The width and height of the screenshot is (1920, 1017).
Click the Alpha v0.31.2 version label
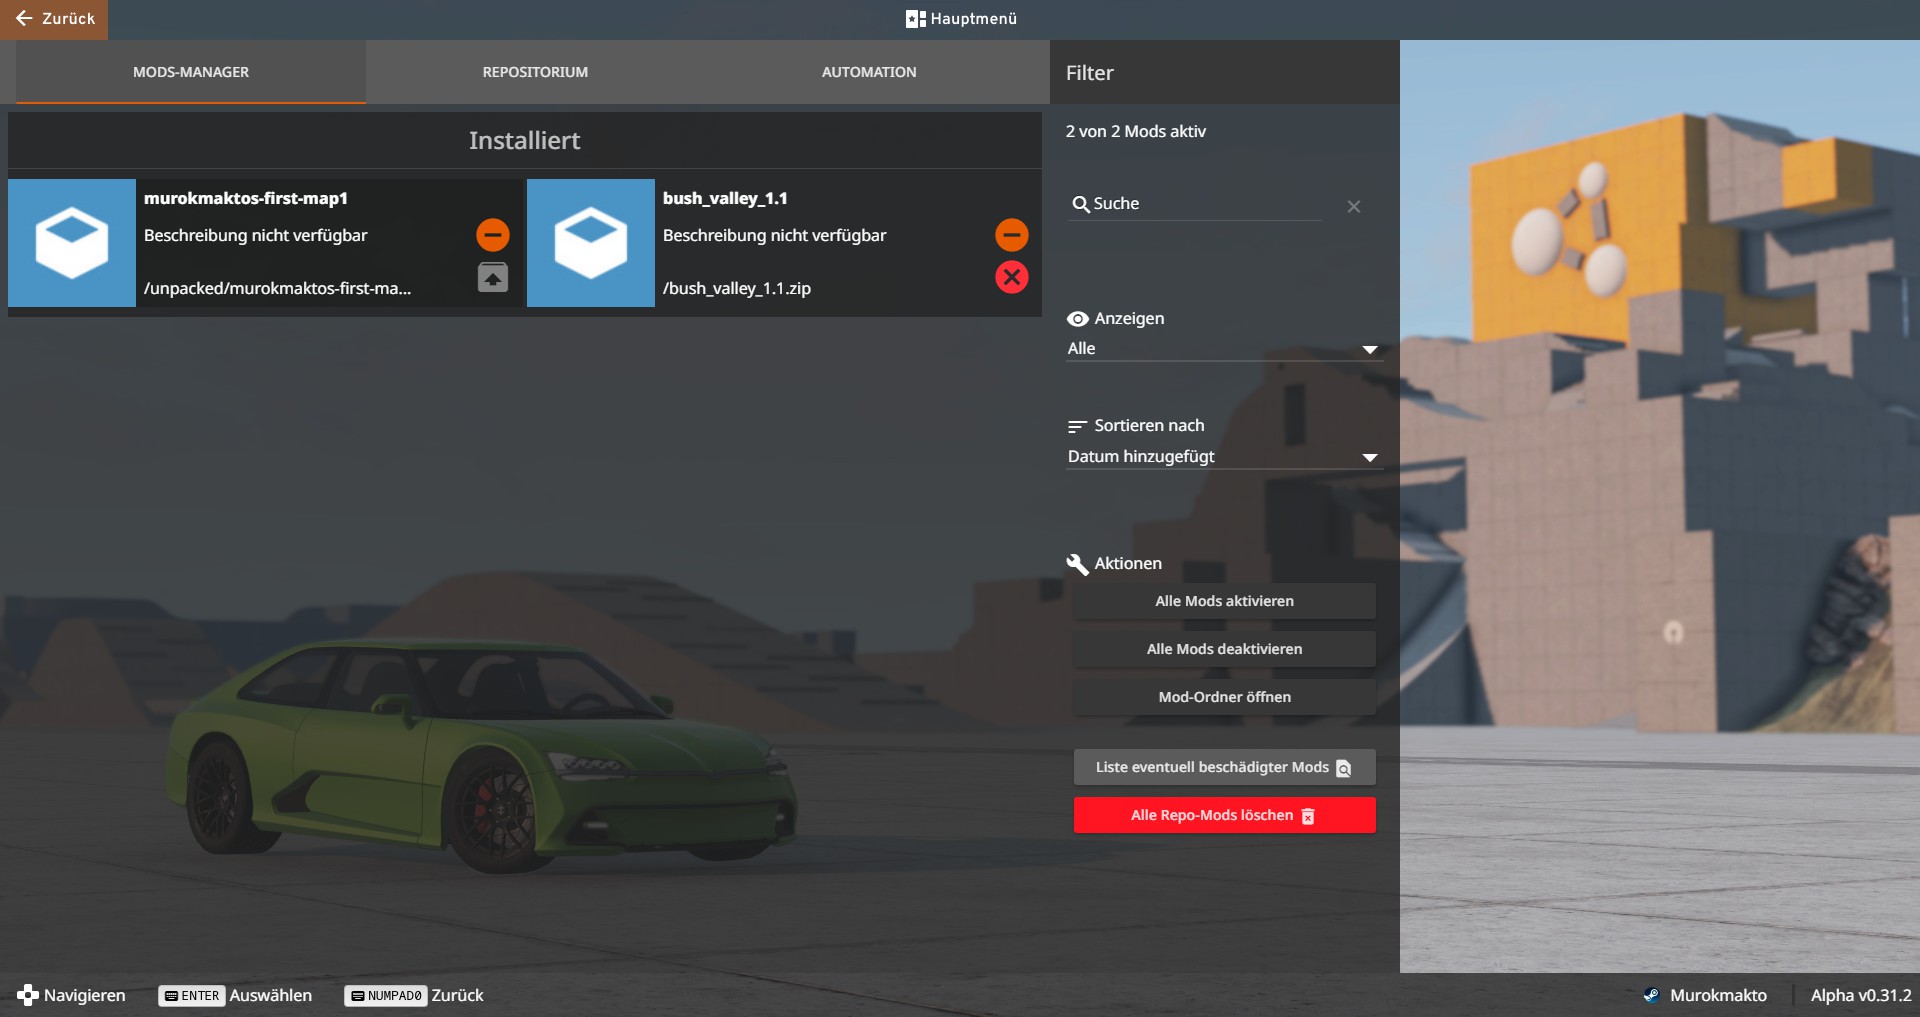pyautogui.click(x=1860, y=995)
